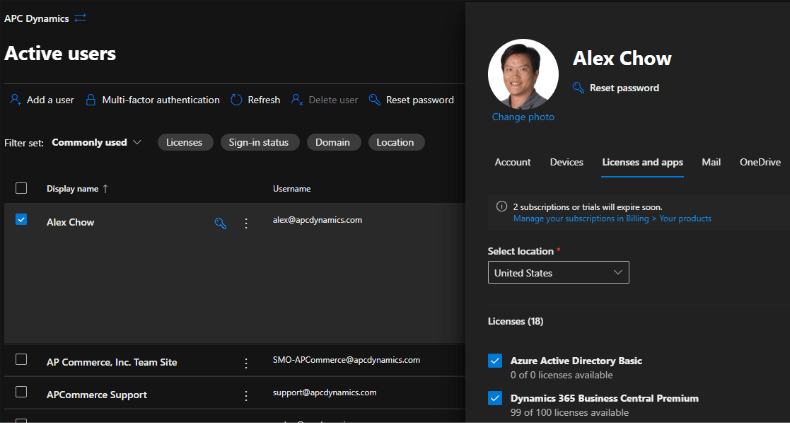The image size is (790, 423).
Task: Uncheck Azure Active Directory Basic license
Action: pyautogui.click(x=495, y=361)
